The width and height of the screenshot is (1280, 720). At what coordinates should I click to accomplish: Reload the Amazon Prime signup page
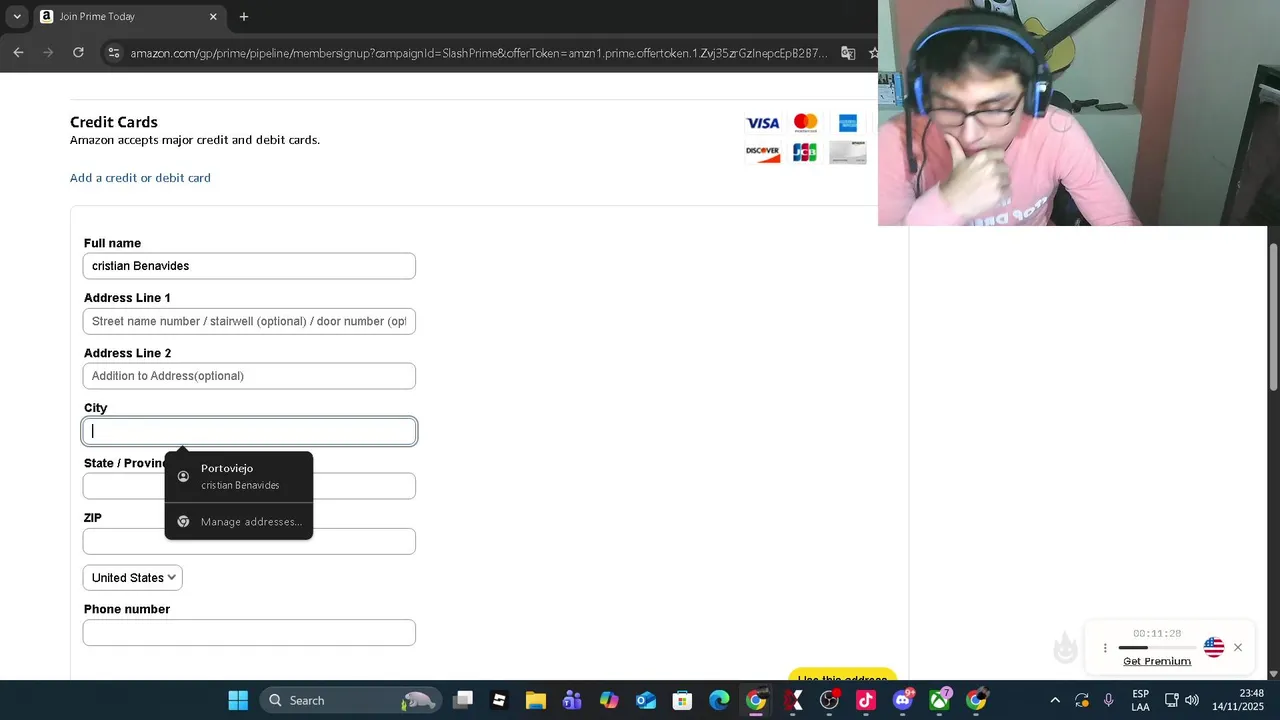[x=78, y=52]
